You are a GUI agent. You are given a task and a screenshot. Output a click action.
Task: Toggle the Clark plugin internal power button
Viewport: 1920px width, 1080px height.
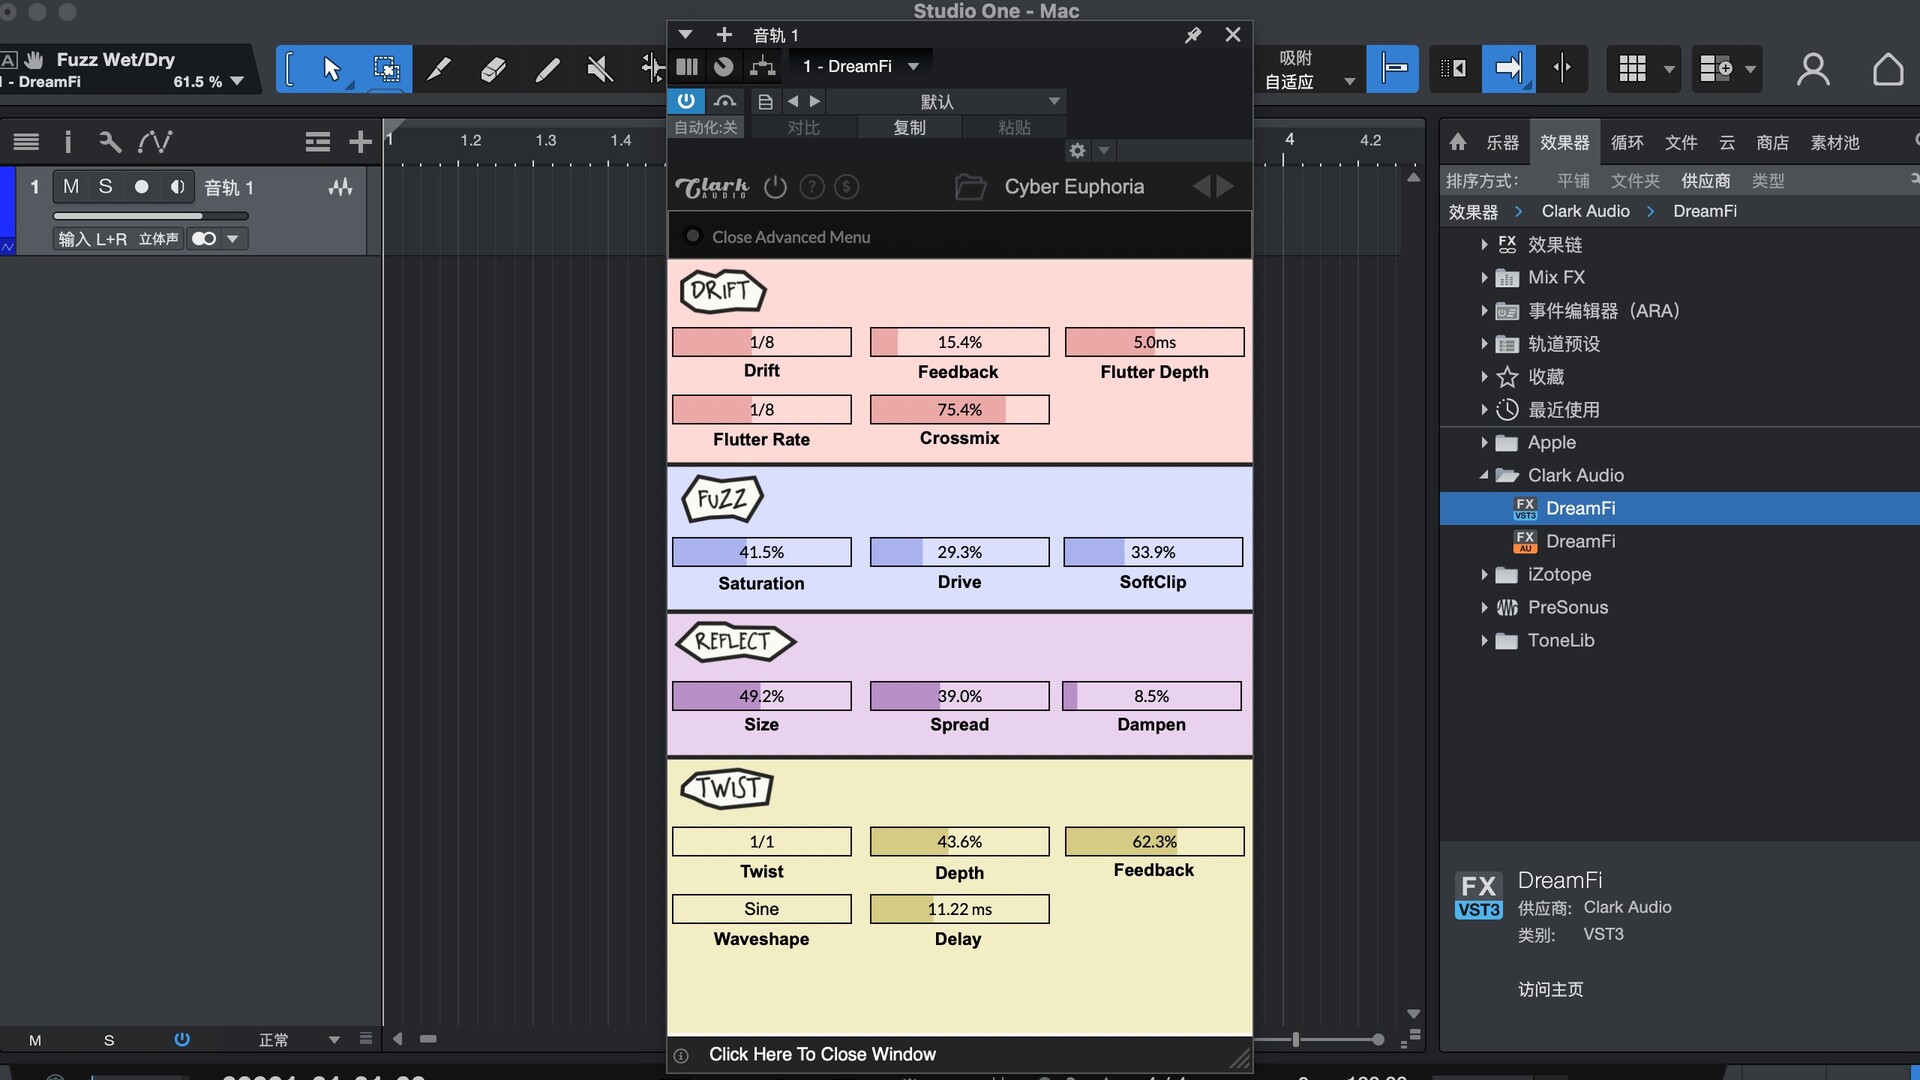point(776,187)
